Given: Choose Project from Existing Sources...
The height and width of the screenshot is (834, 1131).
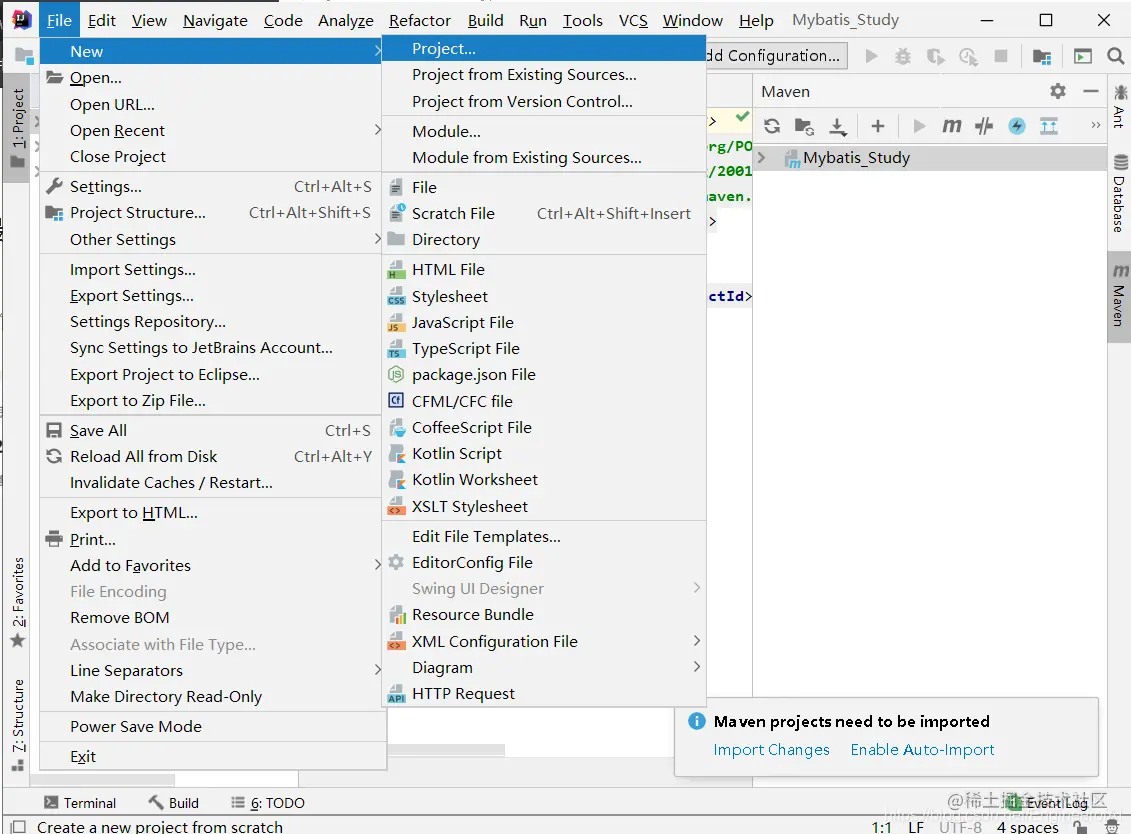Looking at the screenshot, I should coord(544,74).
